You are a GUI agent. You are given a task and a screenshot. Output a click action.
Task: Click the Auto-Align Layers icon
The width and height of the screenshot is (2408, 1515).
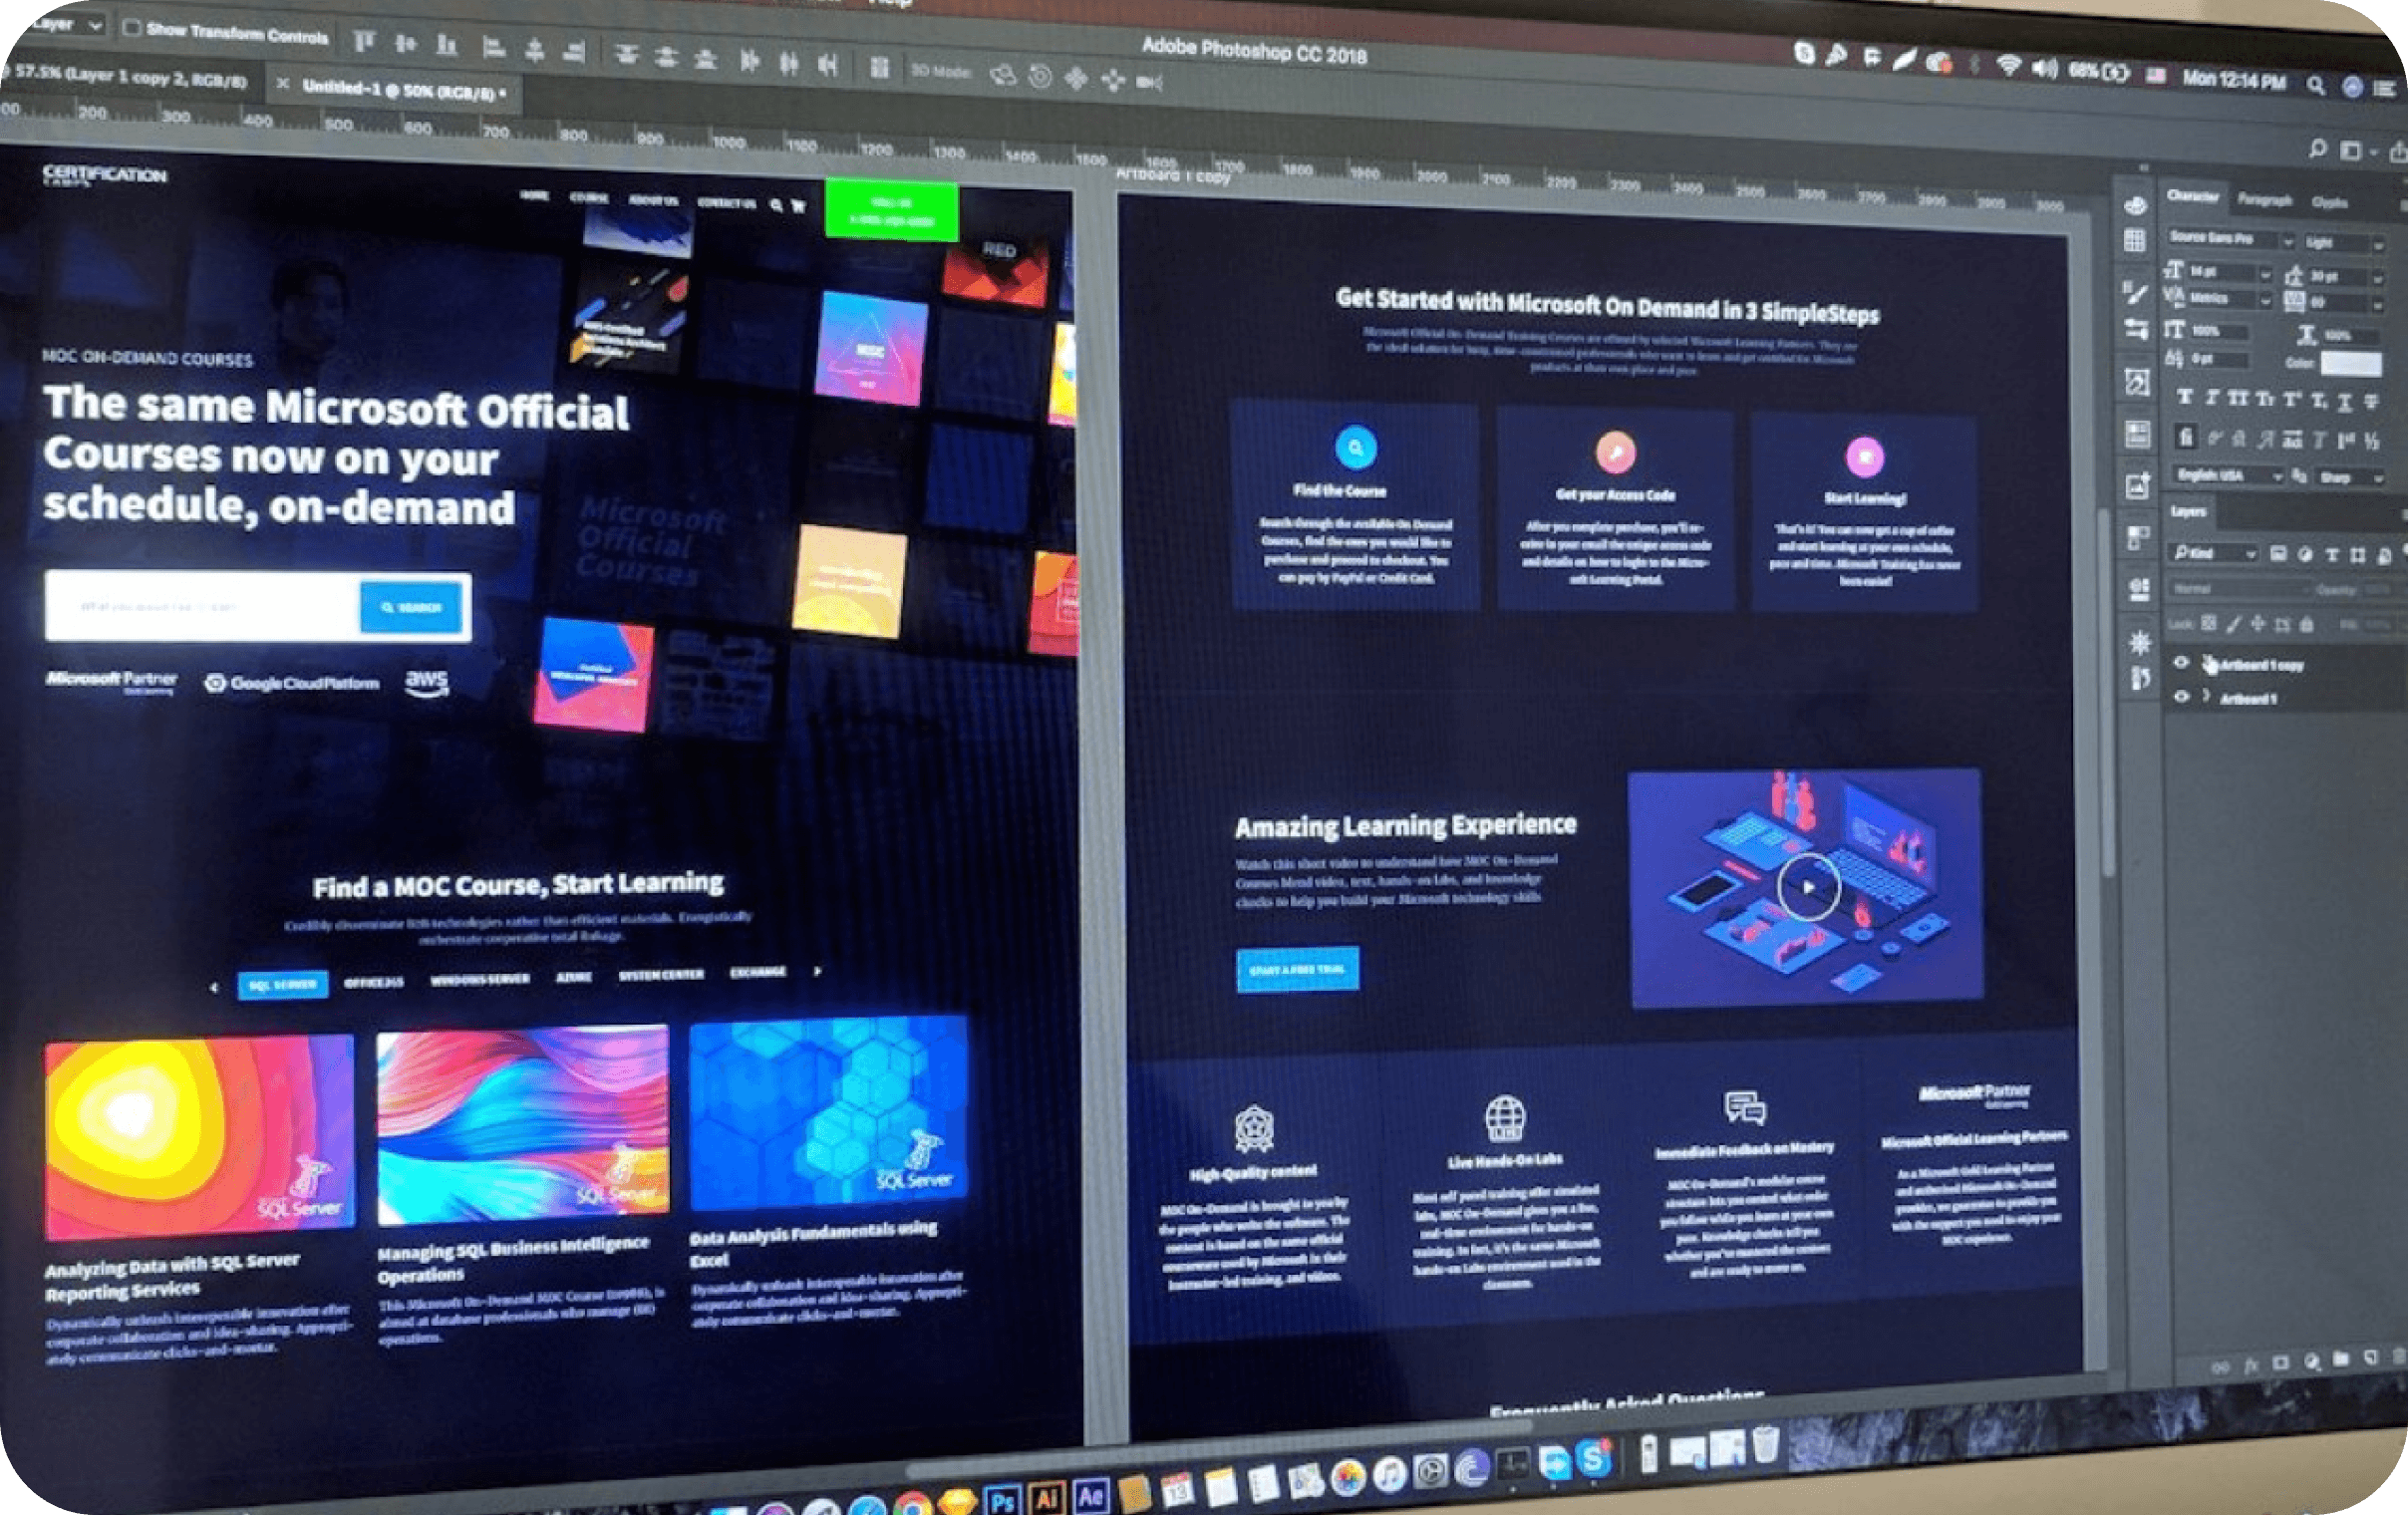coord(879,68)
